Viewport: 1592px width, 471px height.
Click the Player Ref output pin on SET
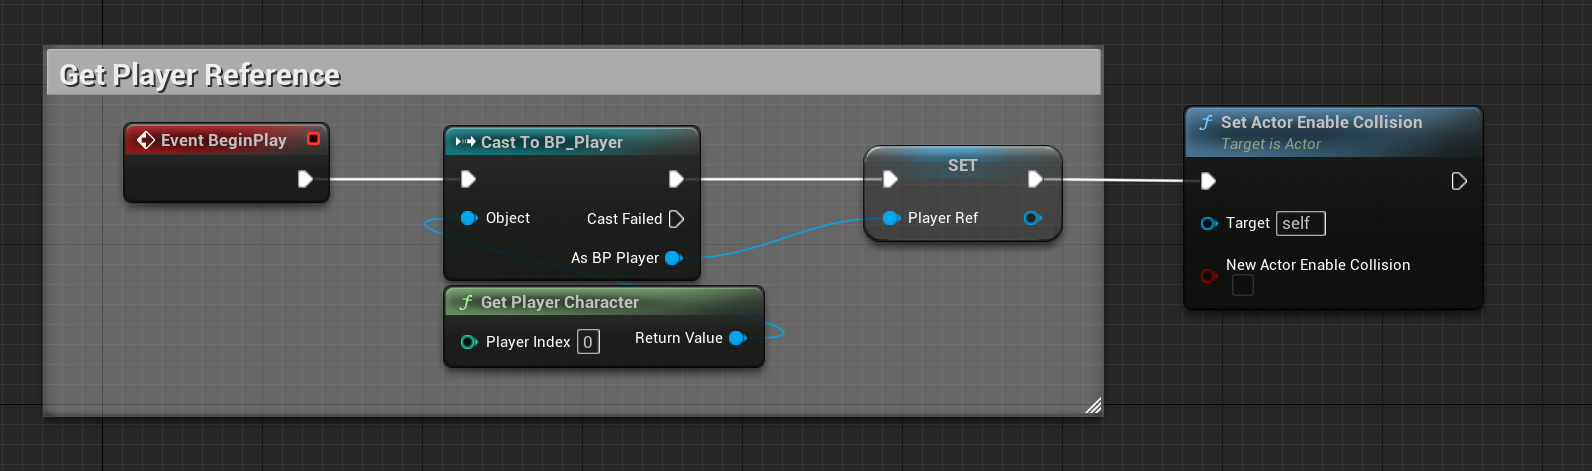tap(1033, 218)
